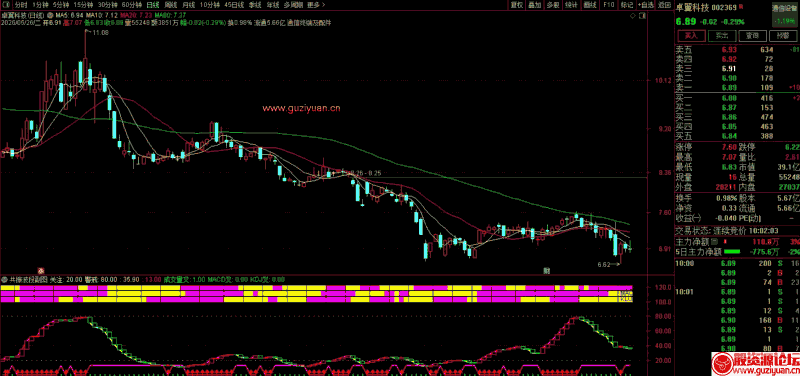Add stock via +自选 button

645,5
